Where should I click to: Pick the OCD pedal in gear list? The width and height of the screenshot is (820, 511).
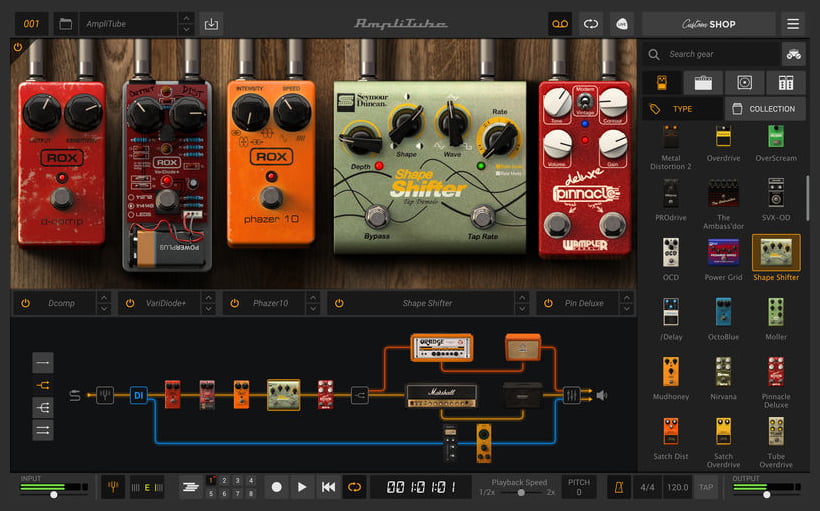click(x=671, y=259)
